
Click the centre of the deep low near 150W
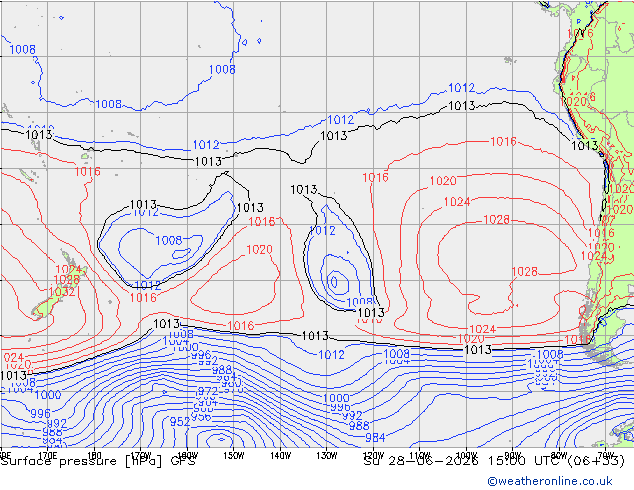pos(221,439)
